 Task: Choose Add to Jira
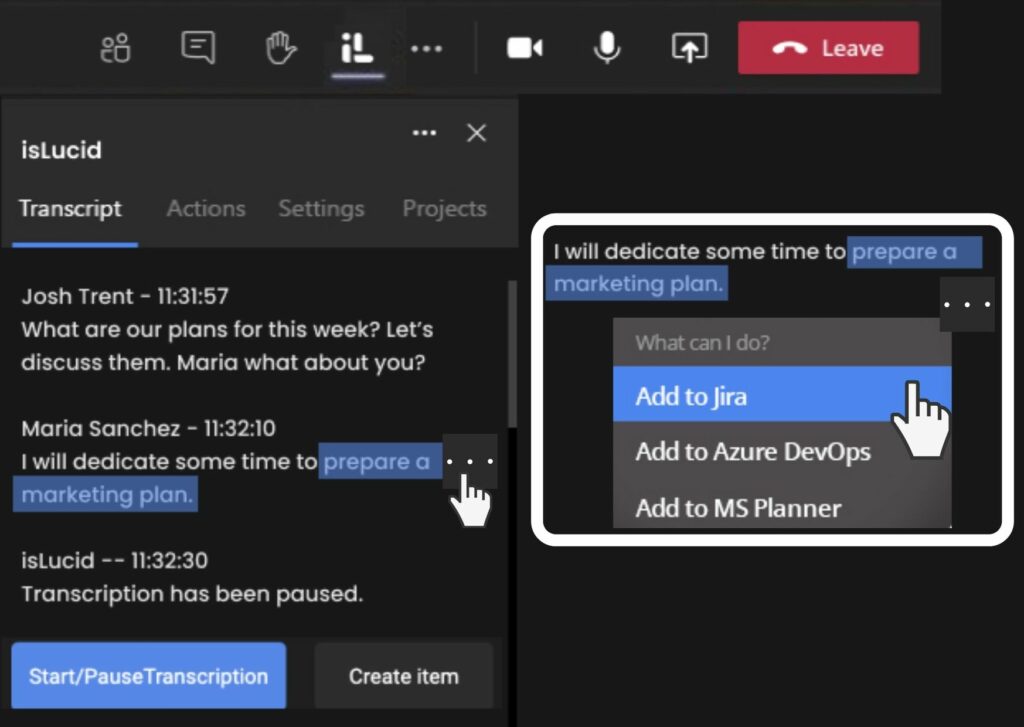point(782,395)
